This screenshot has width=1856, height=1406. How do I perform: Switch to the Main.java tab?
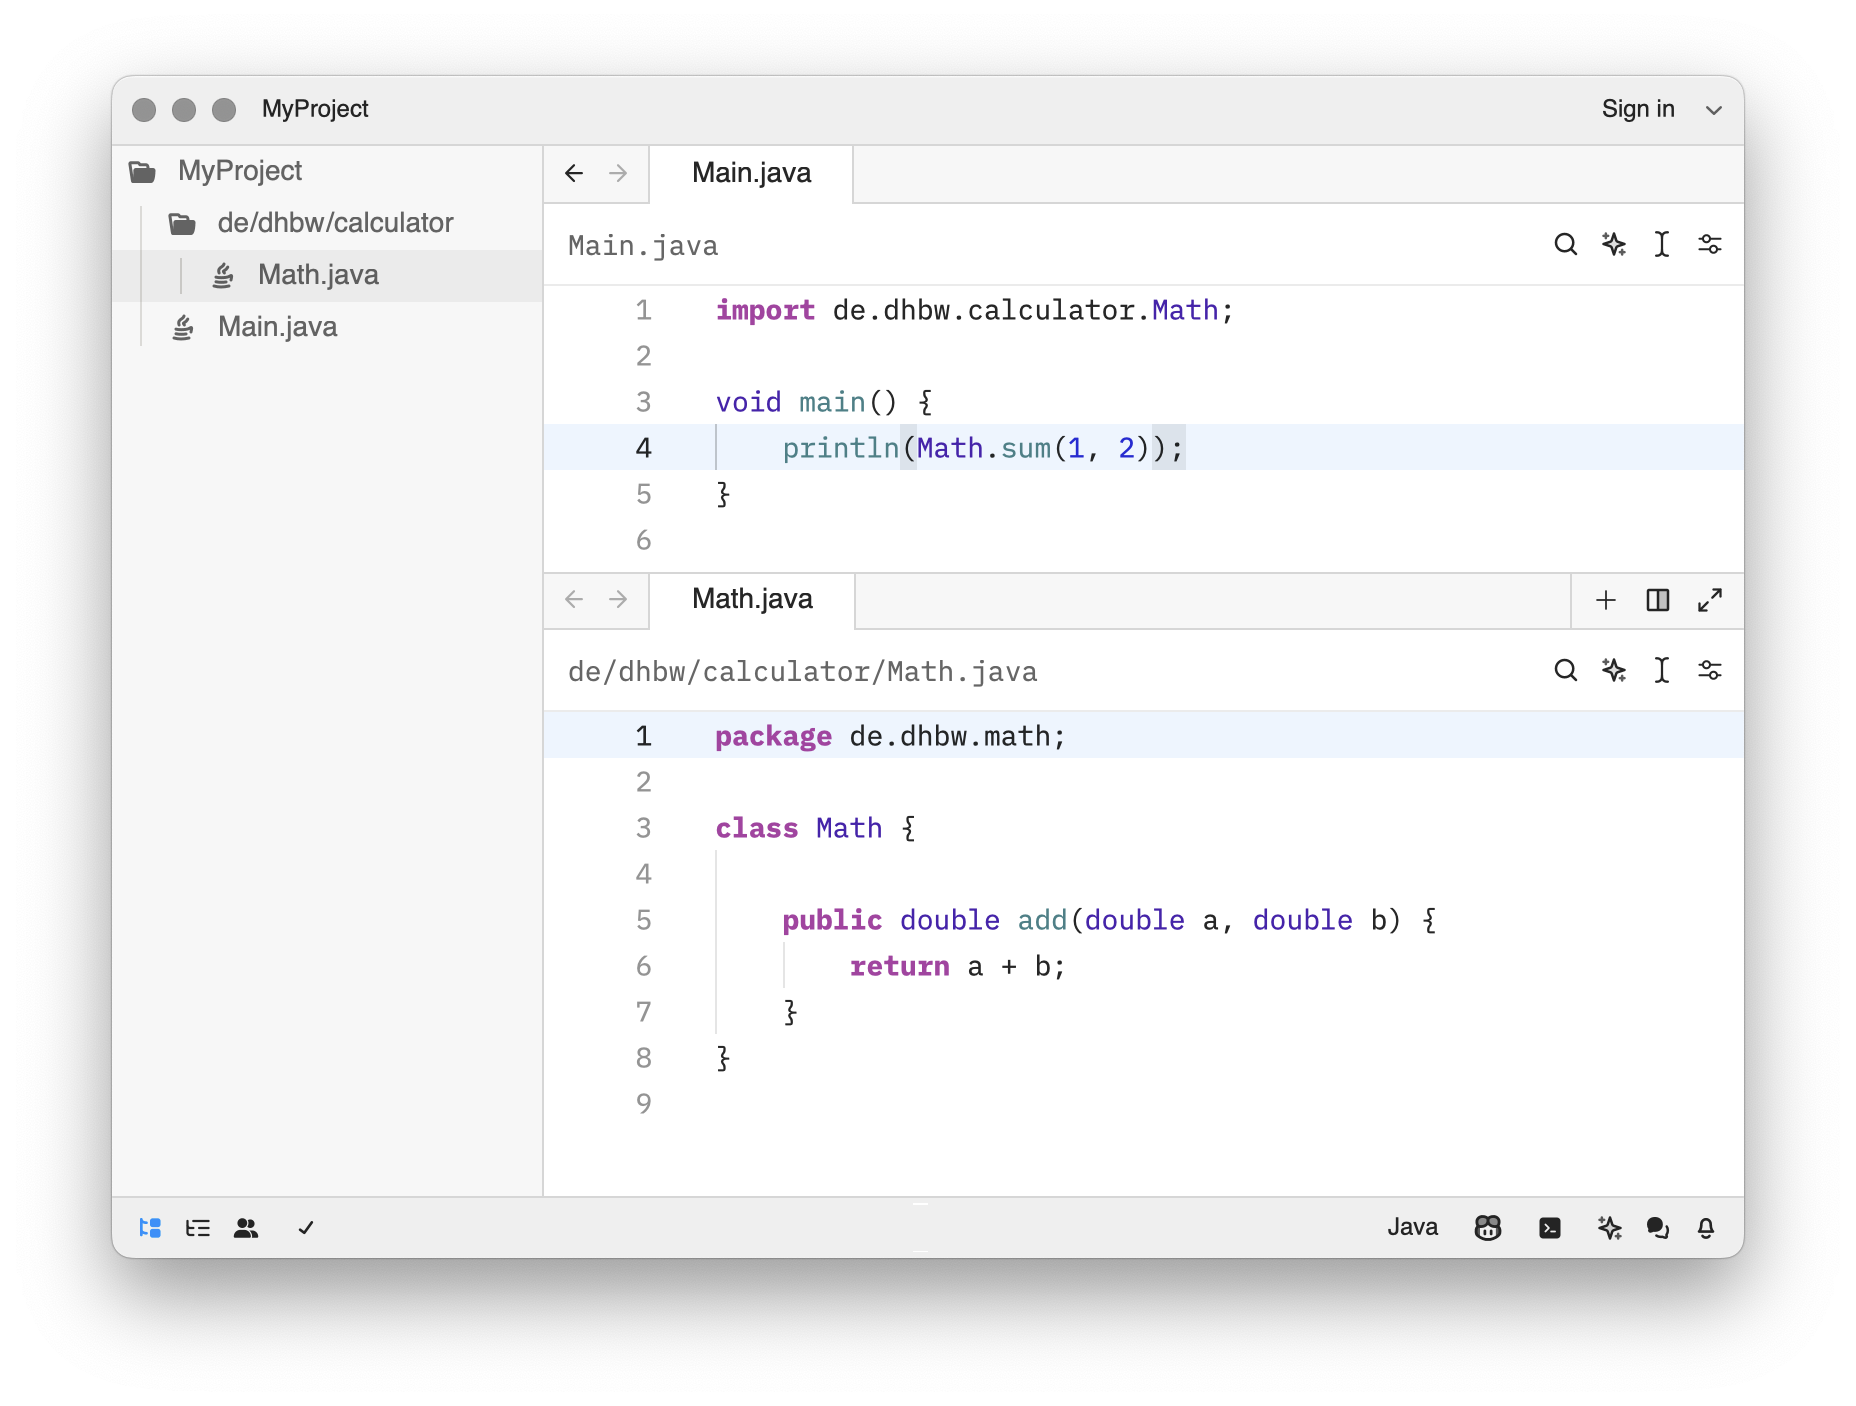(751, 173)
